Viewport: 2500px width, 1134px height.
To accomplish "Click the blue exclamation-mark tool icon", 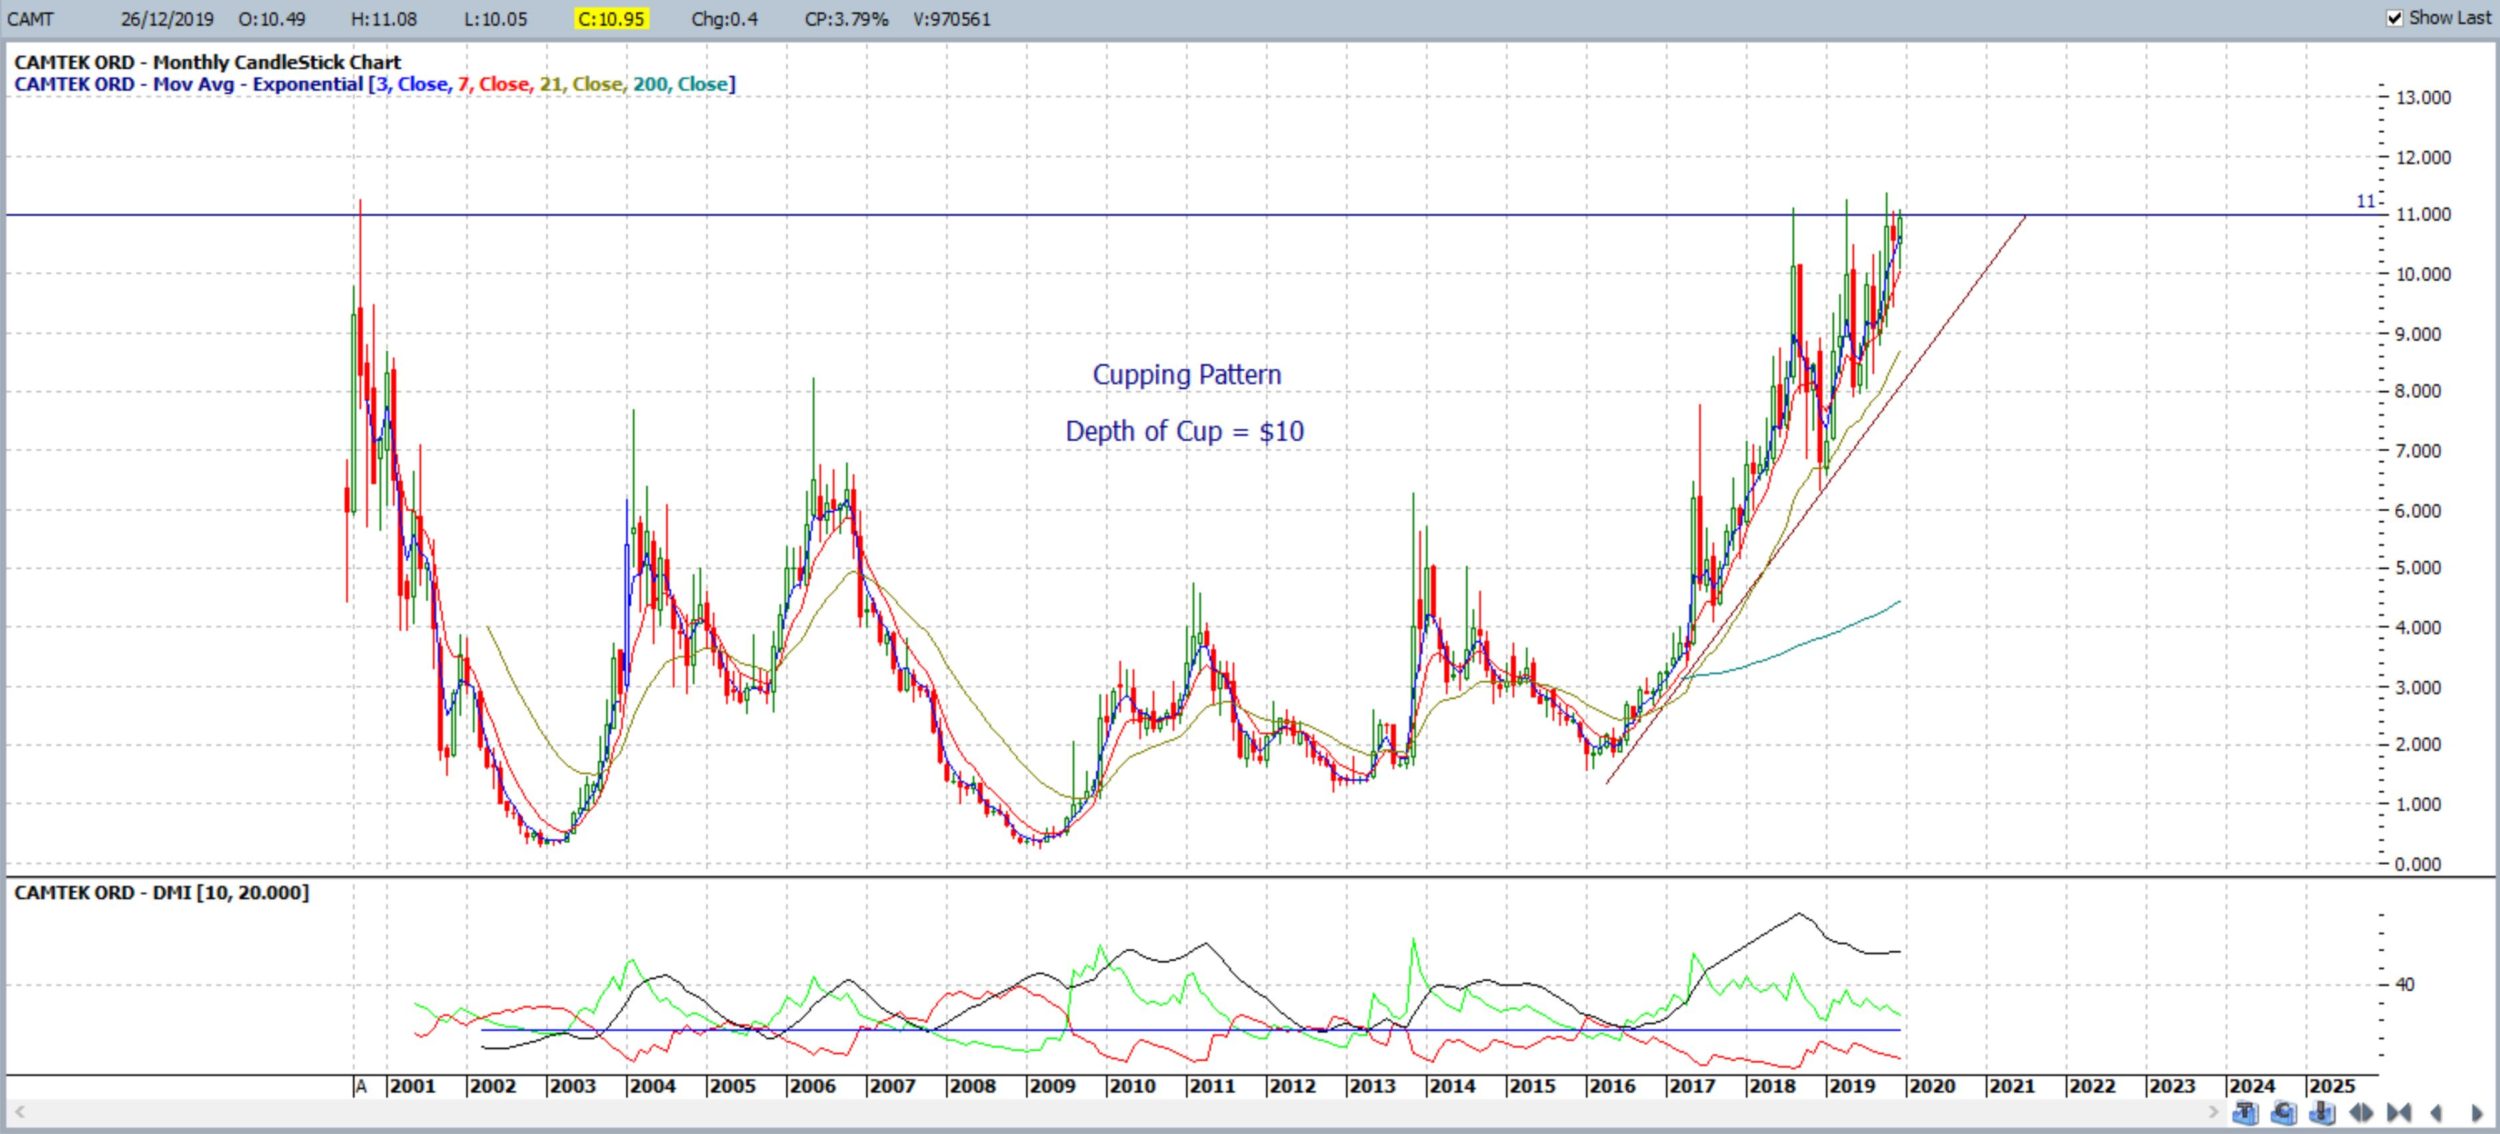I will [2322, 1112].
